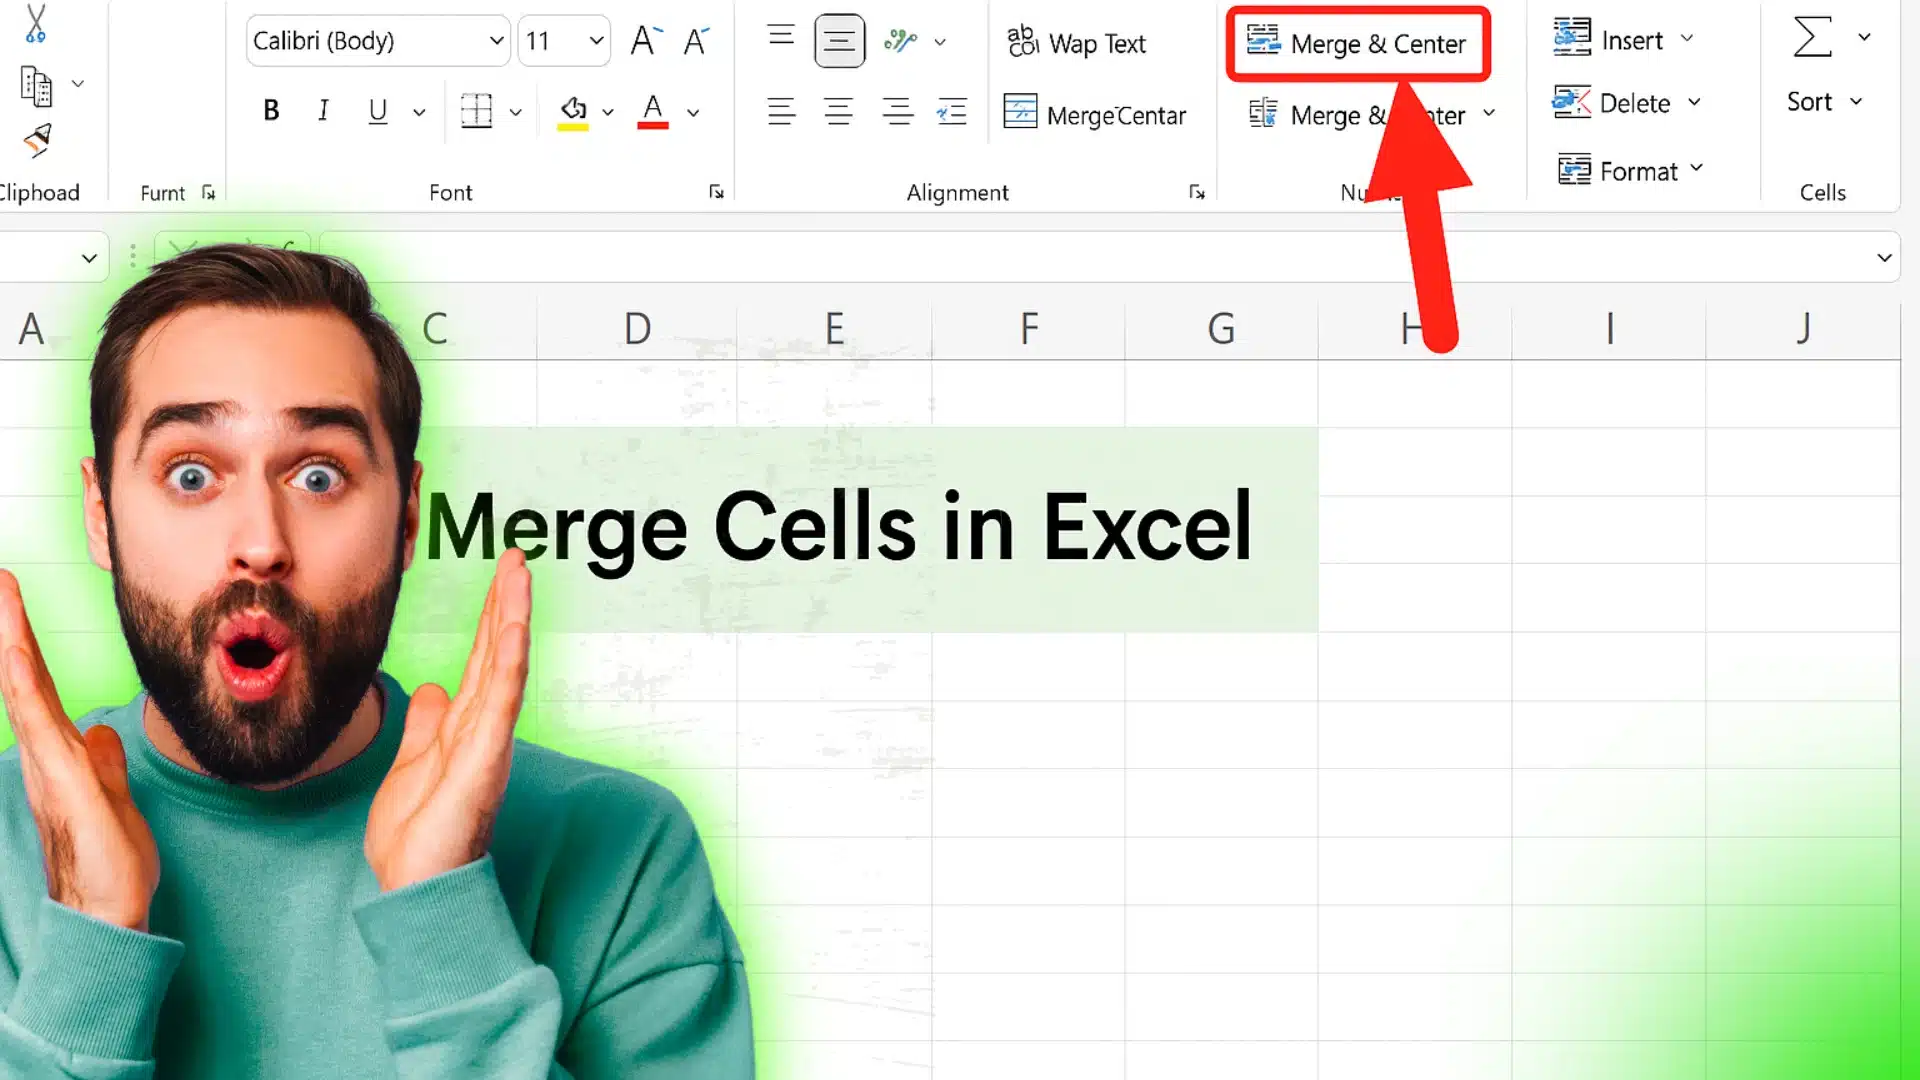Click the Increase Indent icon
Image resolution: width=1920 pixels, height=1080 pixels.
click(x=951, y=111)
